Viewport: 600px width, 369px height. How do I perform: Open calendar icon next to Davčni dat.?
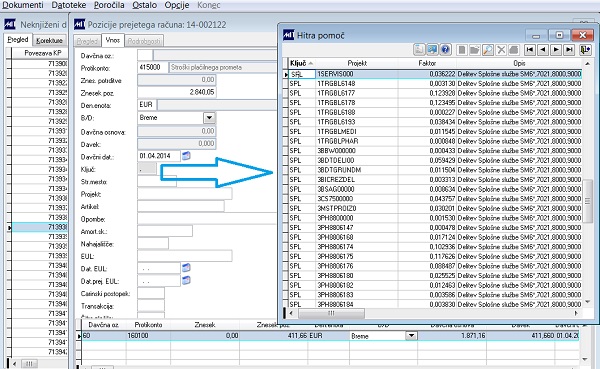186,156
